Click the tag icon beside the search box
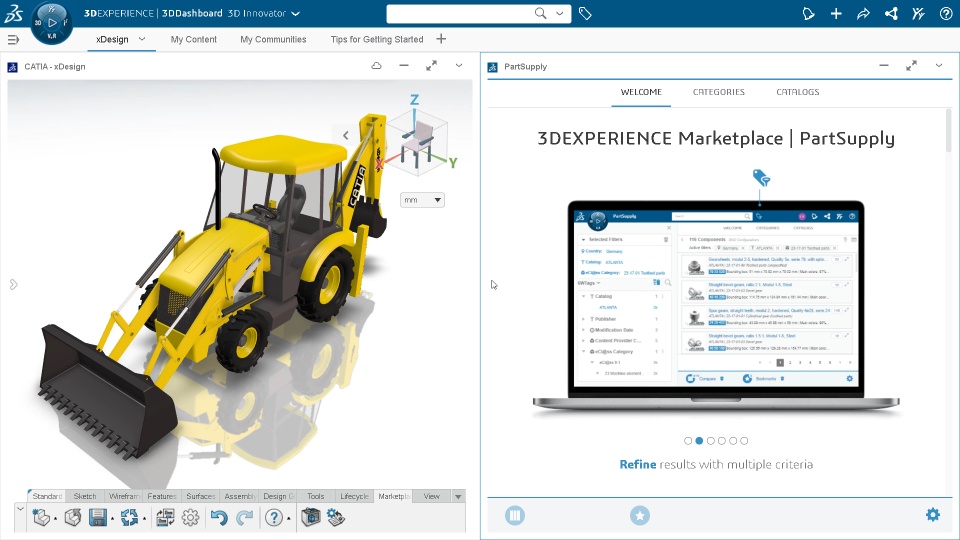This screenshot has height=540, width=960. [585, 13]
